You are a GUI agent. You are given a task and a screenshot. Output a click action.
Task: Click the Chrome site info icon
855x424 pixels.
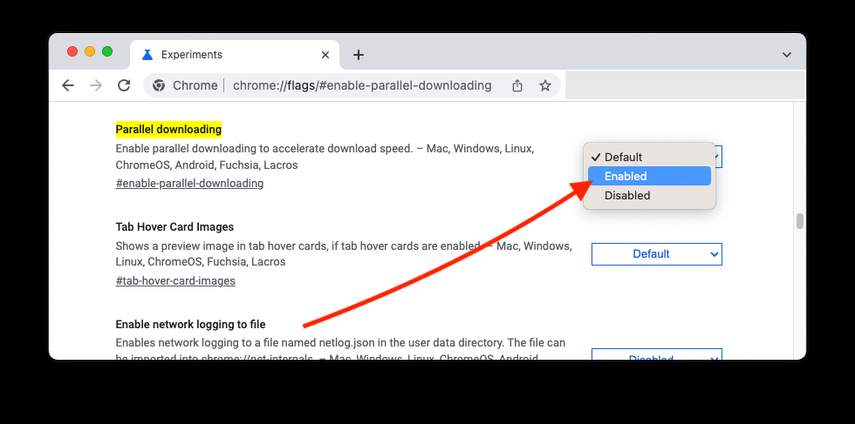(x=159, y=86)
